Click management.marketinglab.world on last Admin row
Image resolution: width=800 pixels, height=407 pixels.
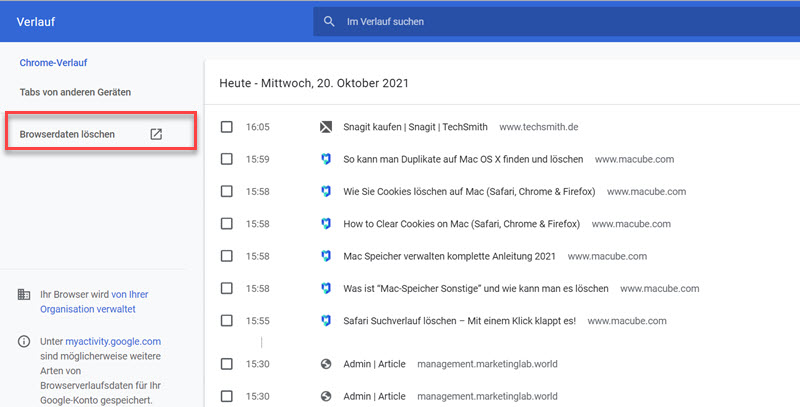[487, 396]
